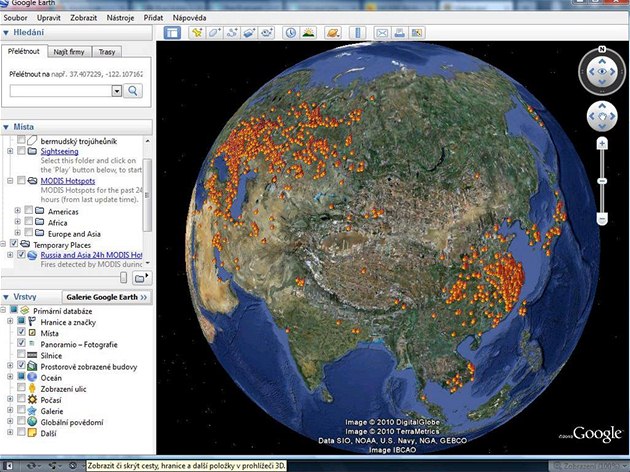The width and height of the screenshot is (630, 472).
Task: Collapse the Vrstvy panel
Action: pyautogui.click(x=6, y=297)
